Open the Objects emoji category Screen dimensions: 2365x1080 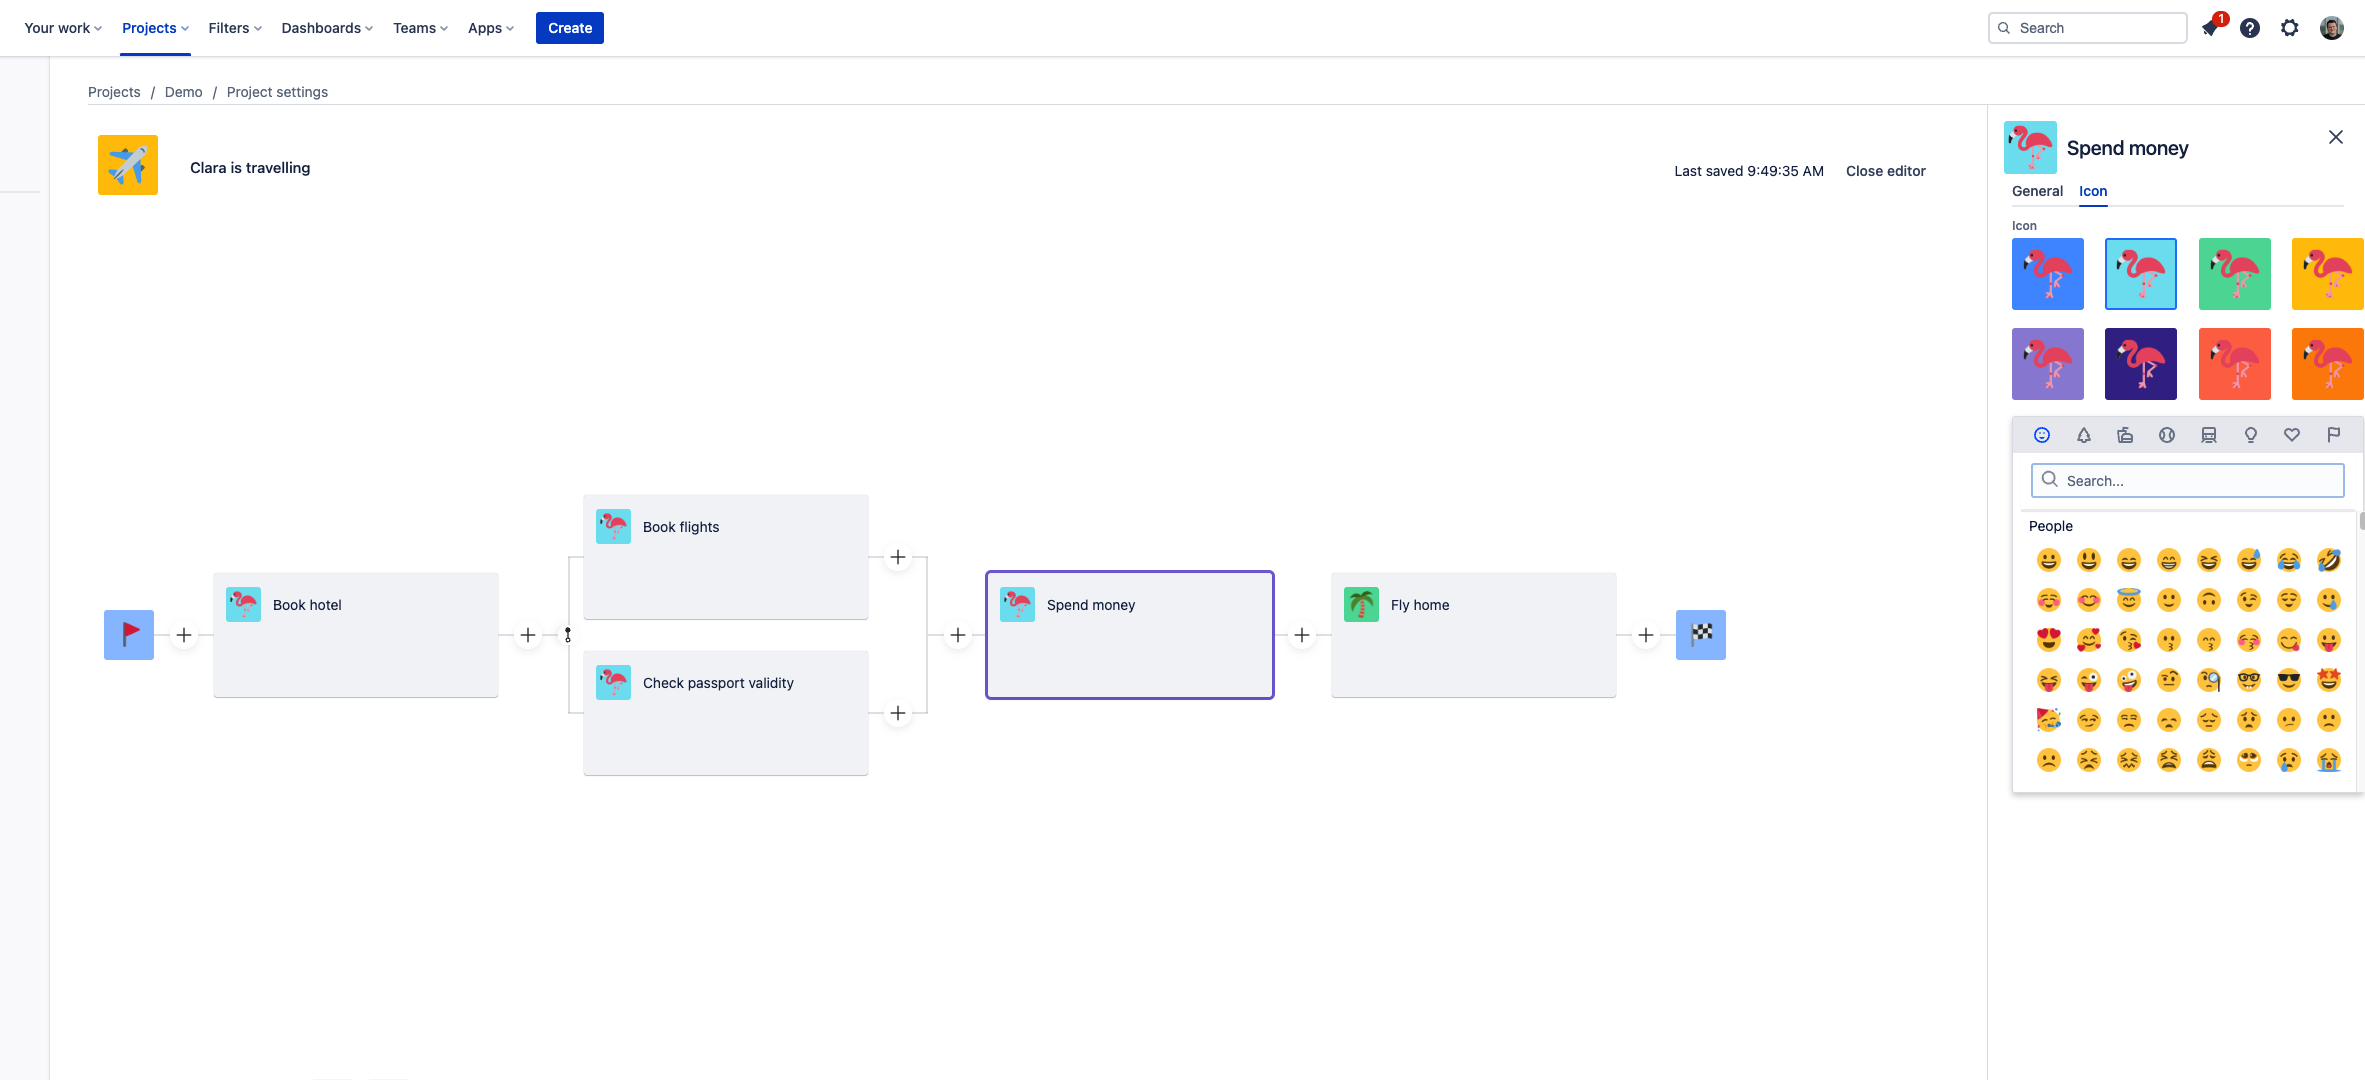pos(2251,435)
